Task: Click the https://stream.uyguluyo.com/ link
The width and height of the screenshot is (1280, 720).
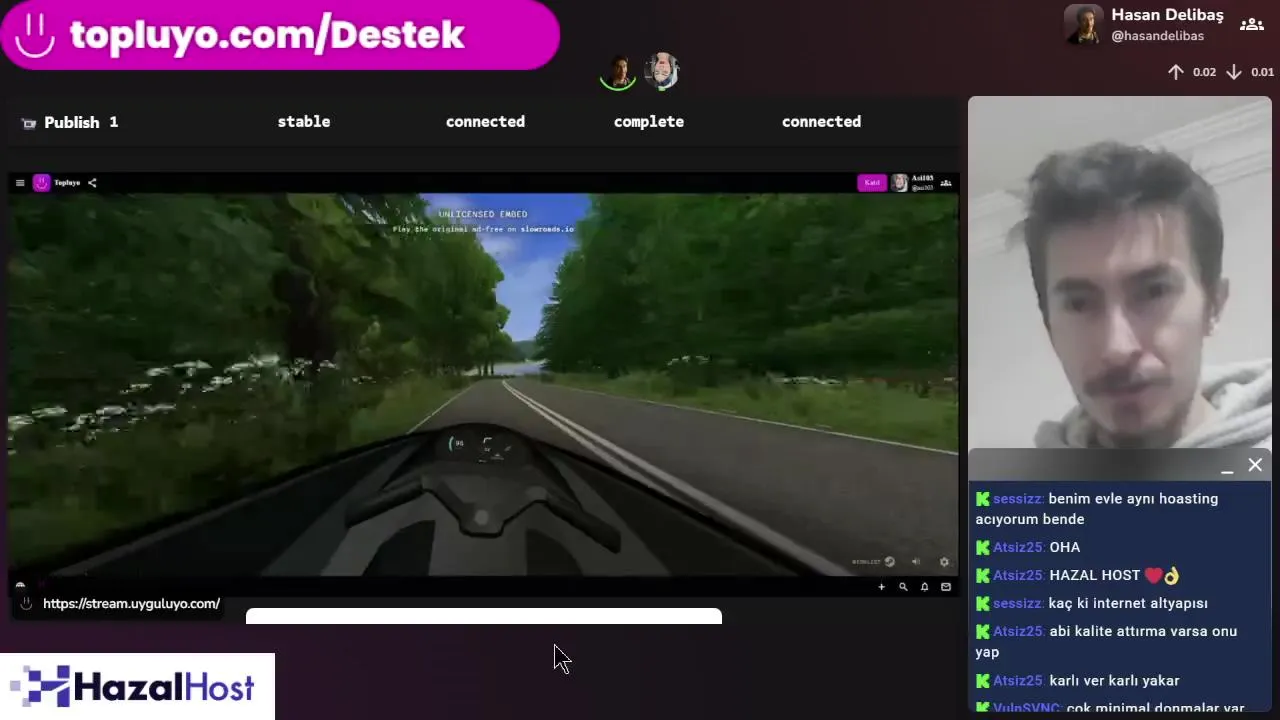Action: [131, 604]
